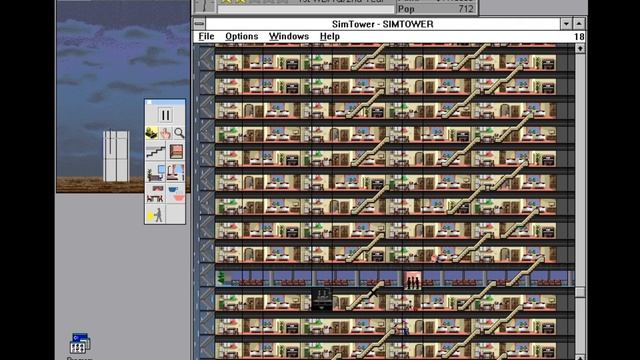Screen dimensions: 640x360
Task: Open the desktop program group icon
Action: [80, 343]
